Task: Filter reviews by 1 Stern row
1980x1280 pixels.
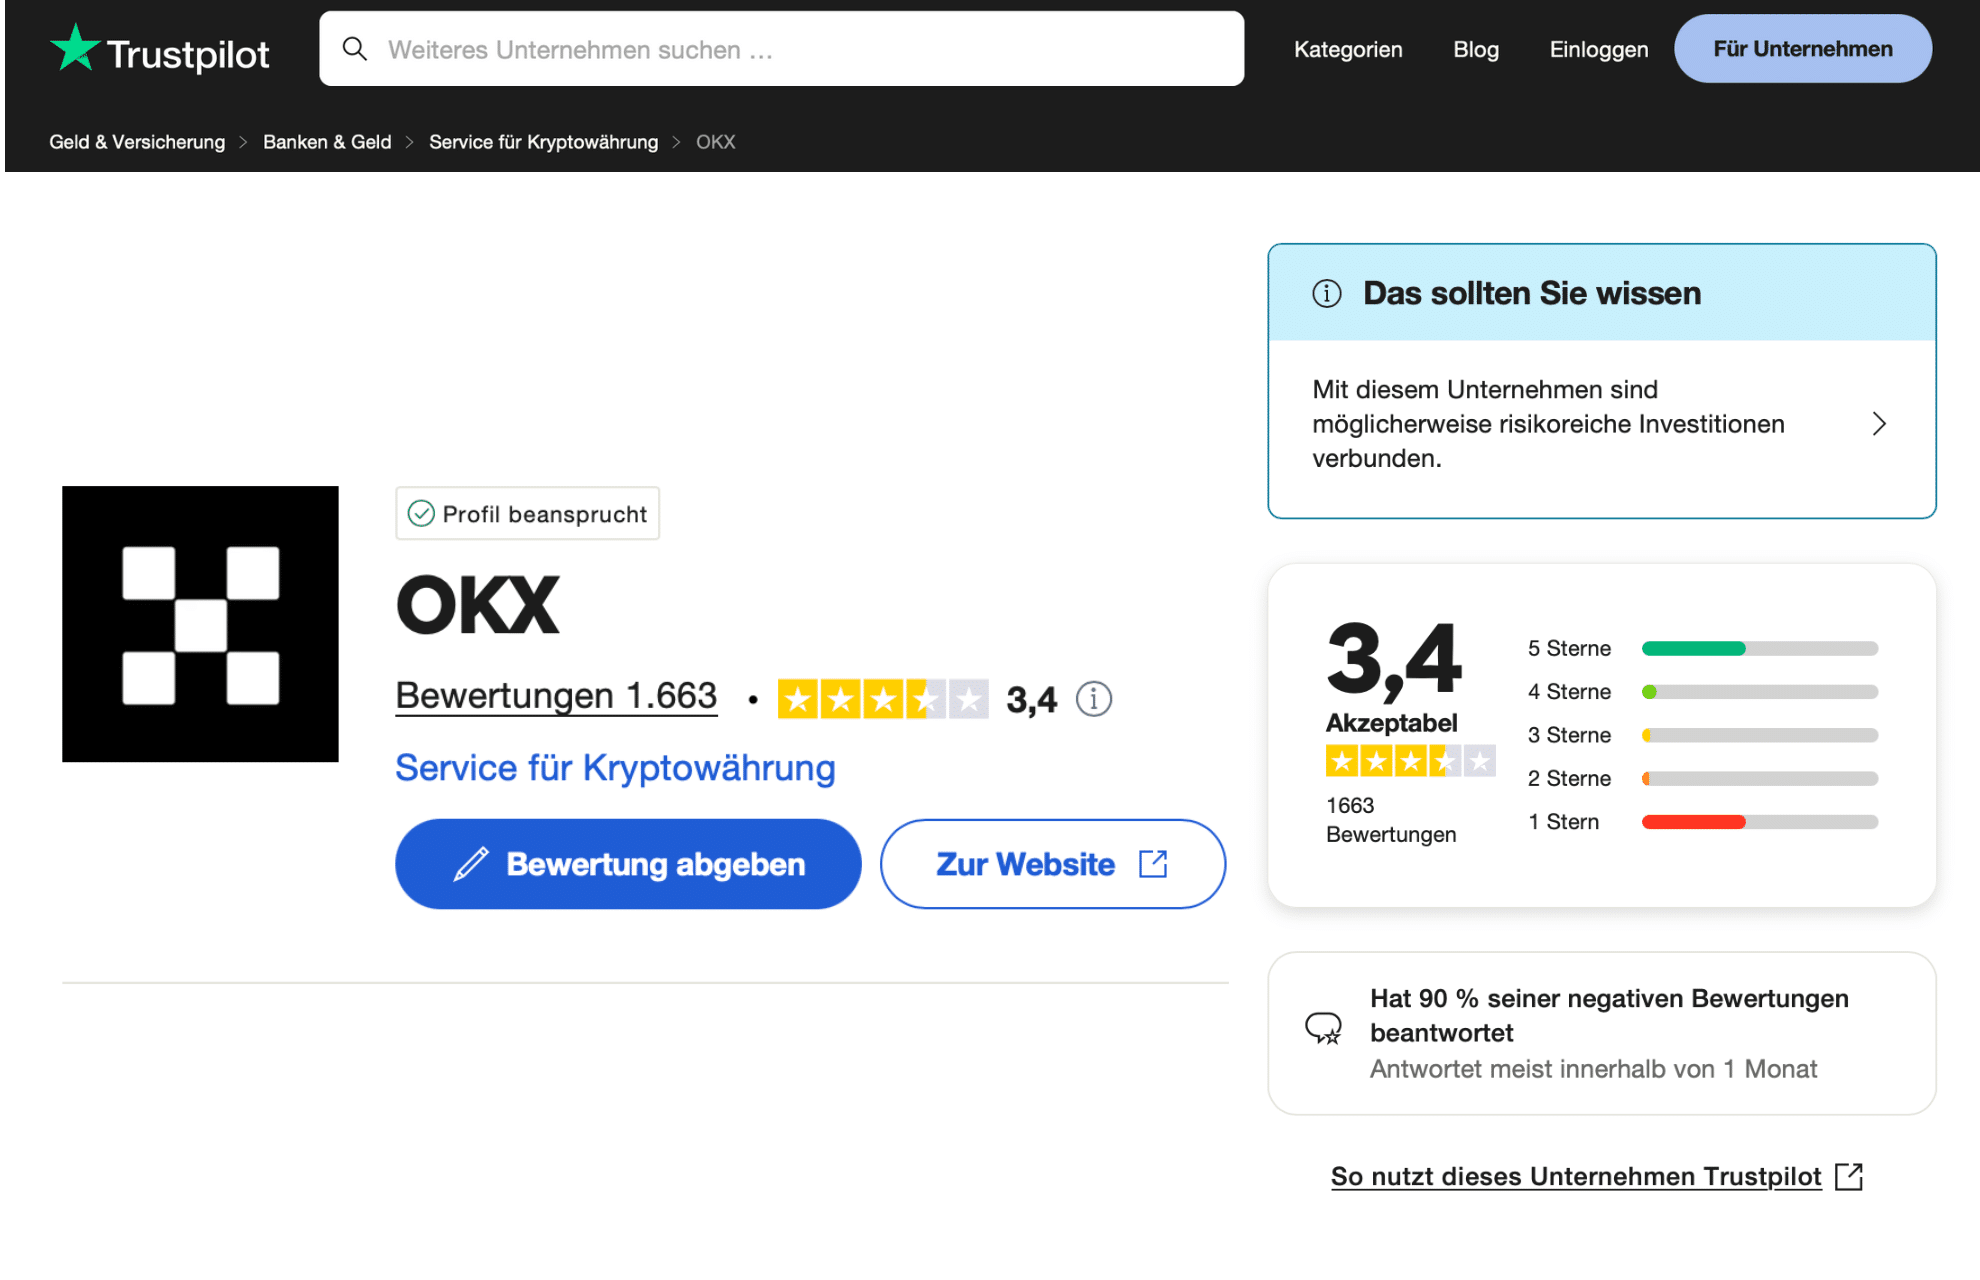Action: pos(1702,822)
